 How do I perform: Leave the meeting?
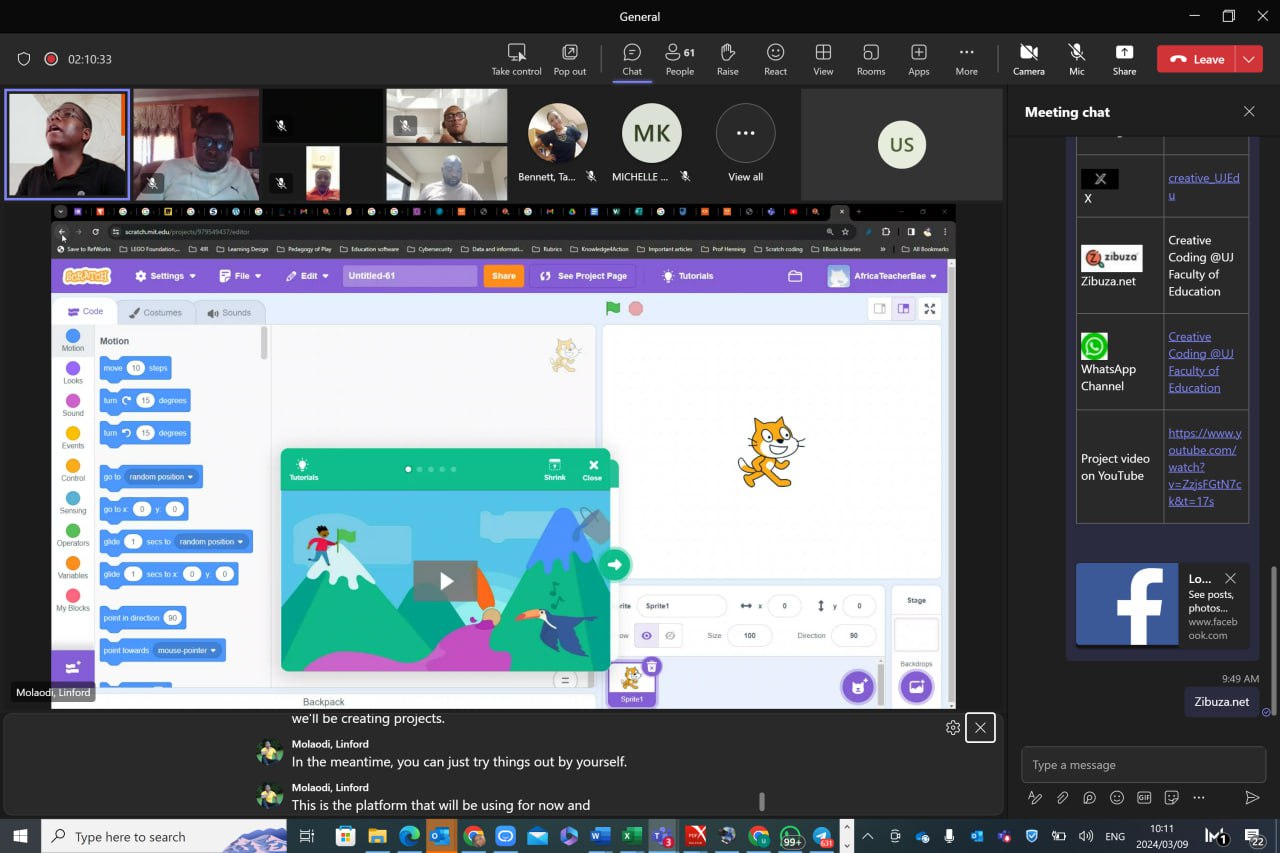tap(1197, 59)
